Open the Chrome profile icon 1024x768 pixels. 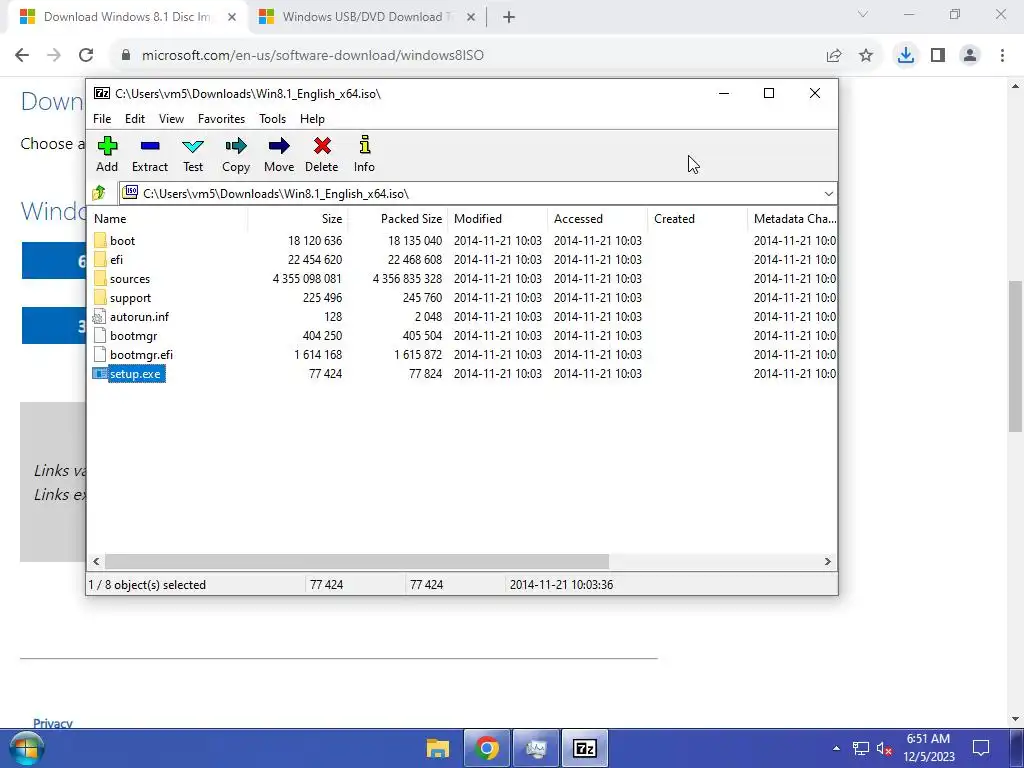pyautogui.click(x=970, y=55)
